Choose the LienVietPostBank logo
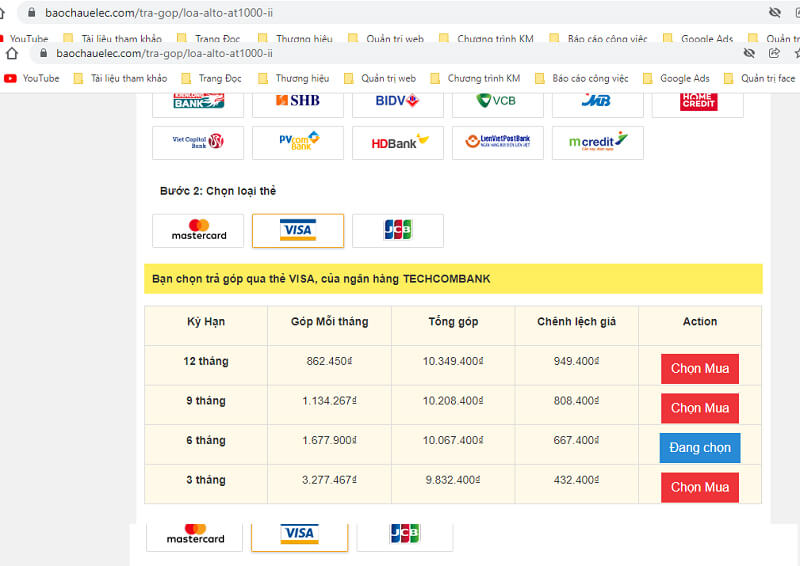 tap(497, 142)
